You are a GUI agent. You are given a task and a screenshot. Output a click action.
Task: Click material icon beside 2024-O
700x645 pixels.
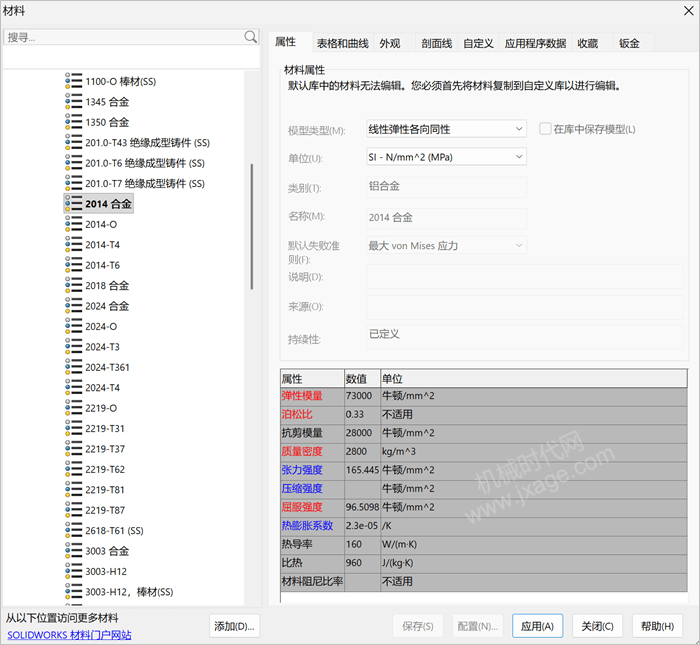pyautogui.click(x=74, y=326)
